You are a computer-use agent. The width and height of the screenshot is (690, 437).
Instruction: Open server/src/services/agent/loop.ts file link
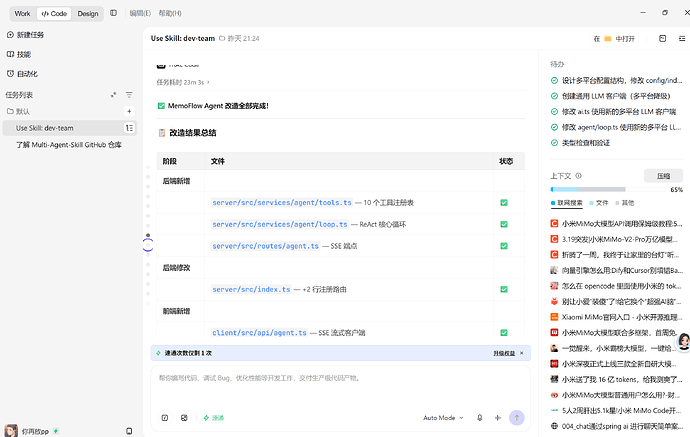[279, 224]
